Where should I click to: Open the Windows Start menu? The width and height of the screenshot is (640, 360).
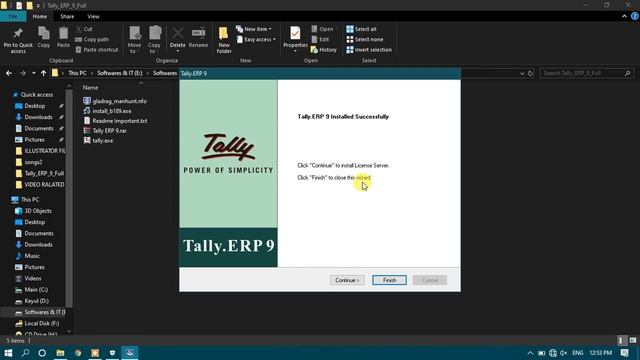(x=8, y=353)
